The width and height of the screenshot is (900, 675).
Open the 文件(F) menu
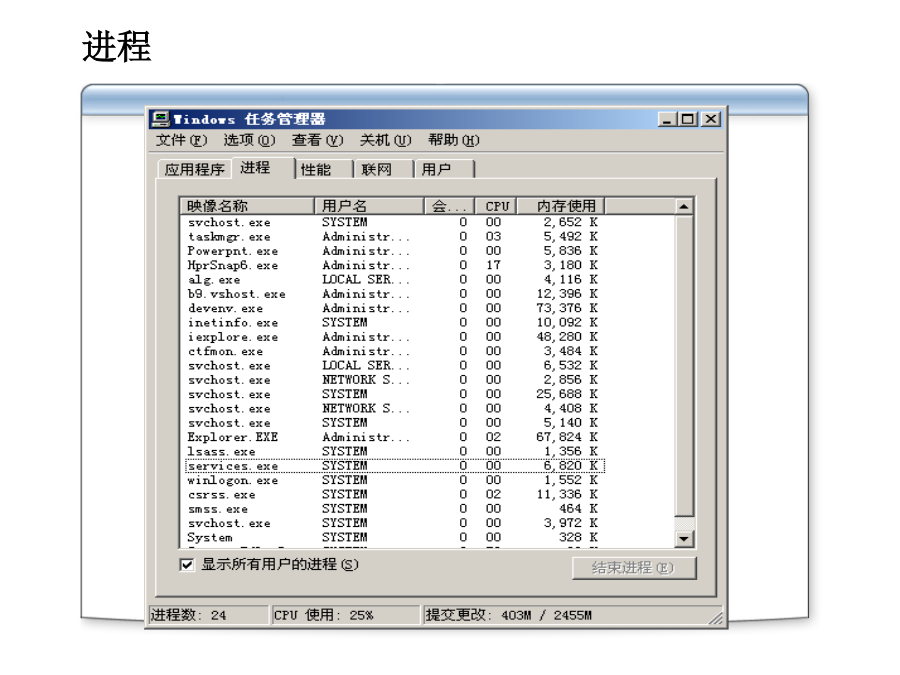pyautogui.click(x=181, y=140)
